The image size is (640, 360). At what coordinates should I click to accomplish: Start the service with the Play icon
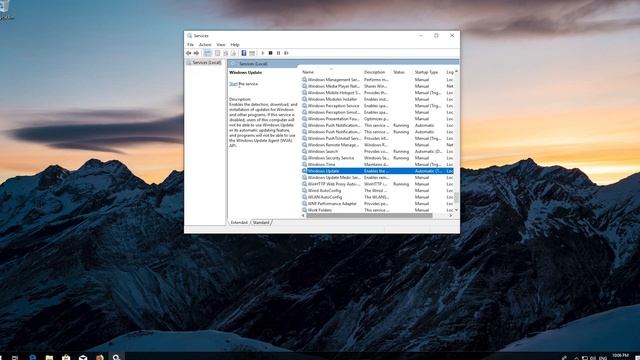click(263, 53)
